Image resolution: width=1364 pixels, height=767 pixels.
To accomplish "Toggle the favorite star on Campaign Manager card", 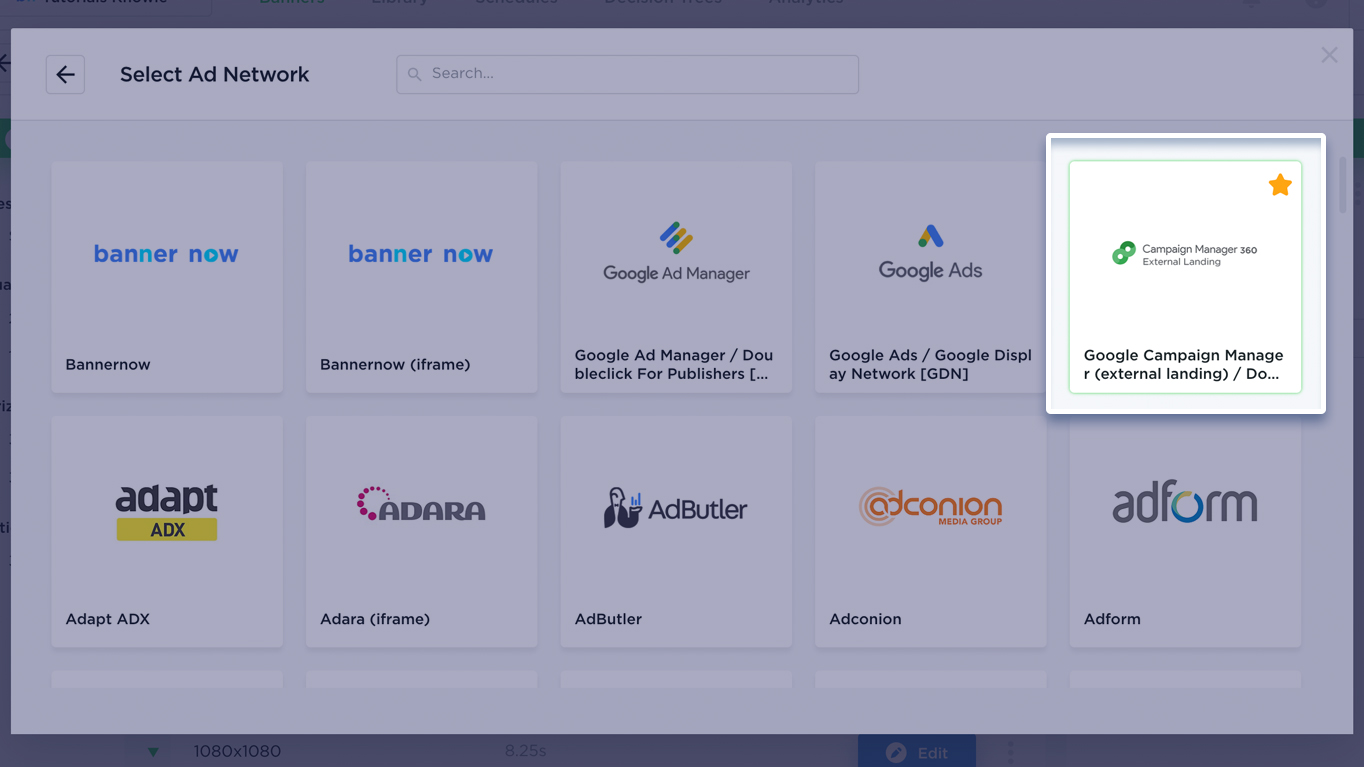I will pyautogui.click(x=1280, y=185).
